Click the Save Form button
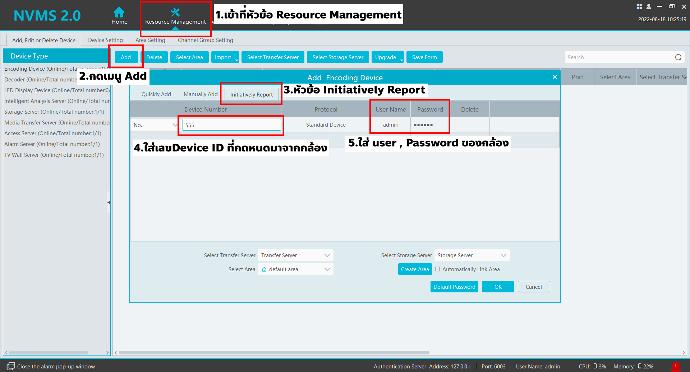 (x=425, y=57)
